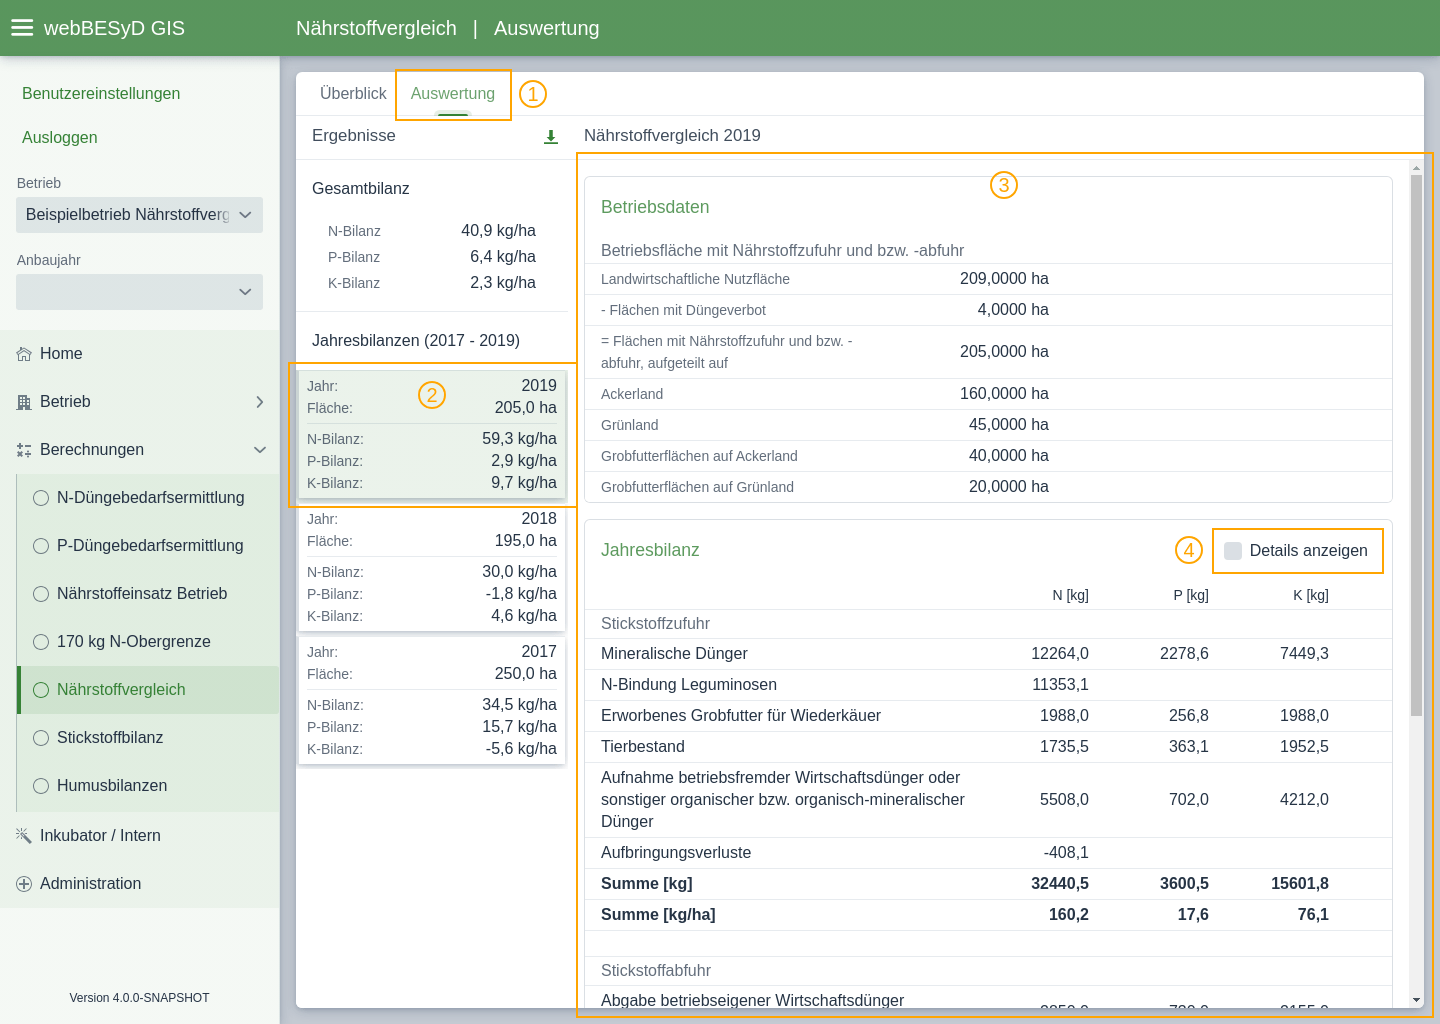Click the Summe [kg/ha] value 160,2
The height and width of the screenshot is (1024, 1440).
(1069, 915)
